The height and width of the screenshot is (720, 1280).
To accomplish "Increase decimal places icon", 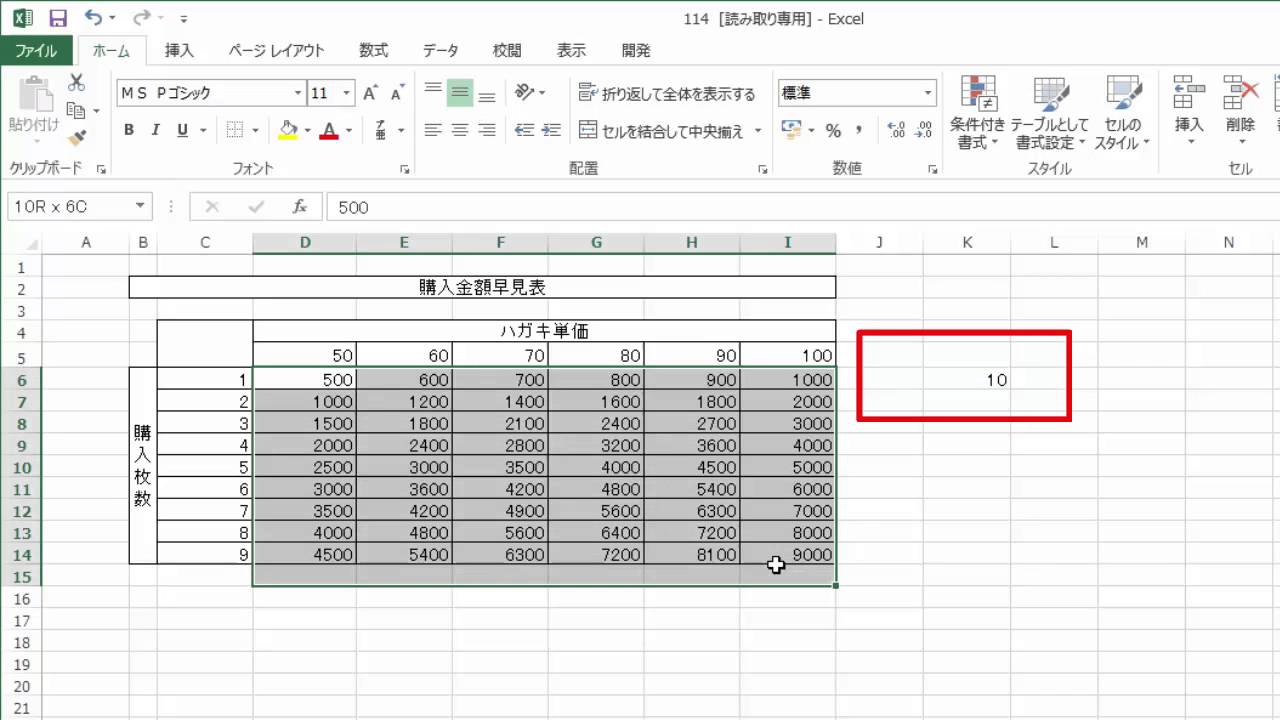I will 896,130.
